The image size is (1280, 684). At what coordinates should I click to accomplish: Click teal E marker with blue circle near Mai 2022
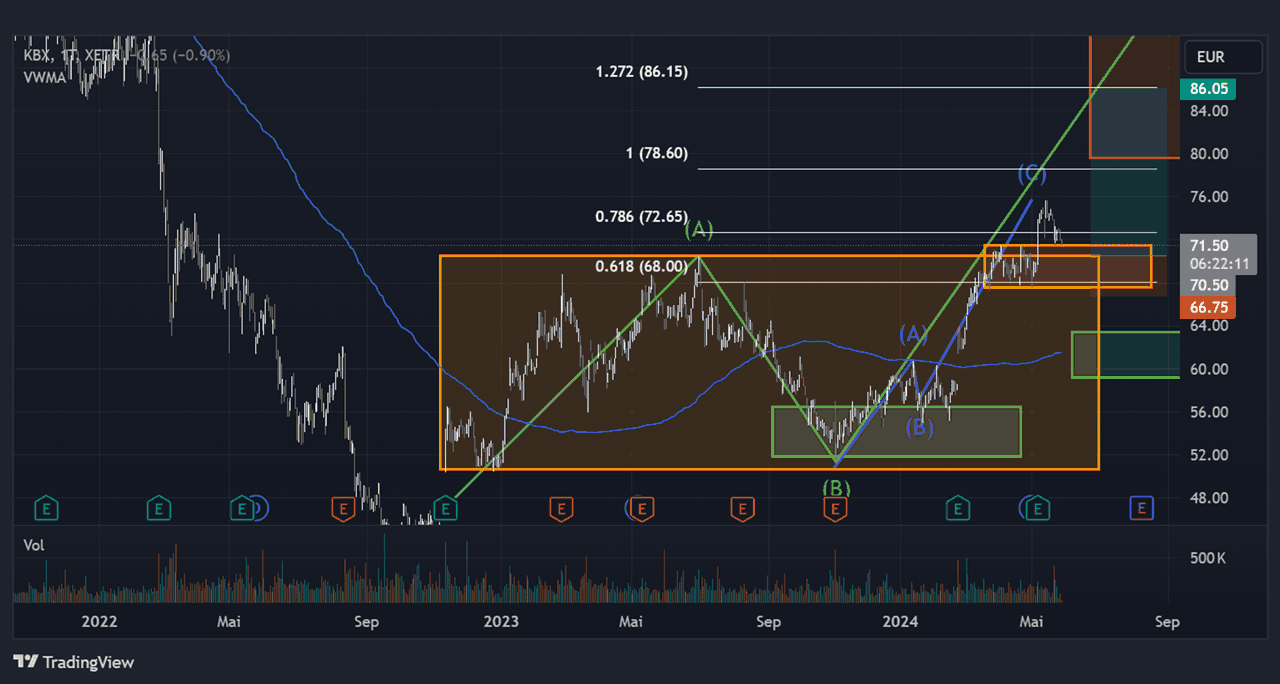point(242,509)
